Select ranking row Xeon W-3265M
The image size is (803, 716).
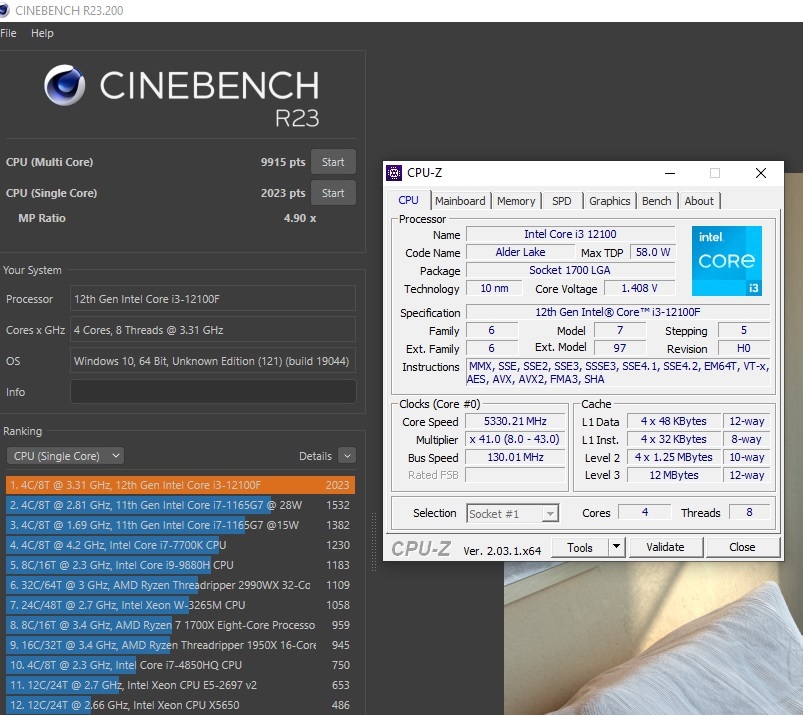click(x=180, y=605)
